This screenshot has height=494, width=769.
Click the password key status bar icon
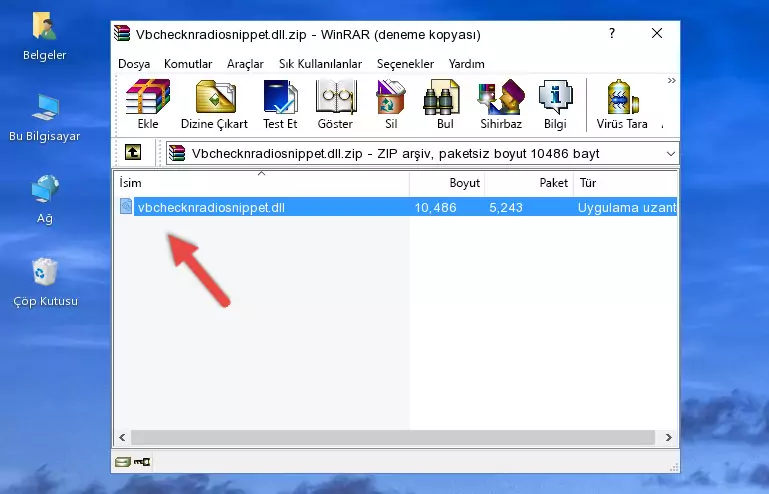point(142,462)
